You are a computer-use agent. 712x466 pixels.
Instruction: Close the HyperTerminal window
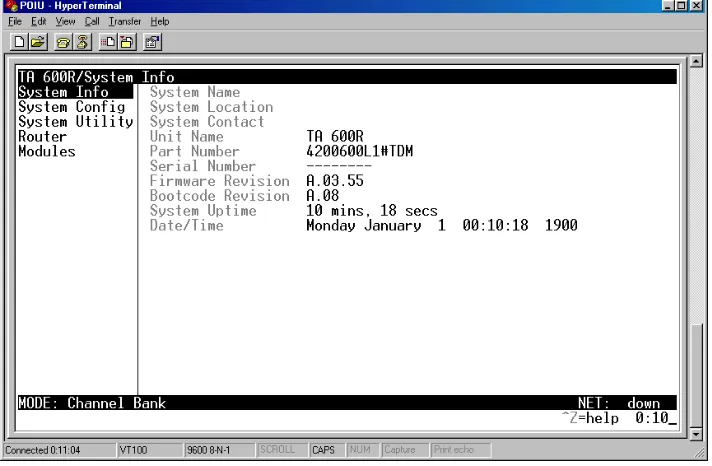click(x=696, y=5)
